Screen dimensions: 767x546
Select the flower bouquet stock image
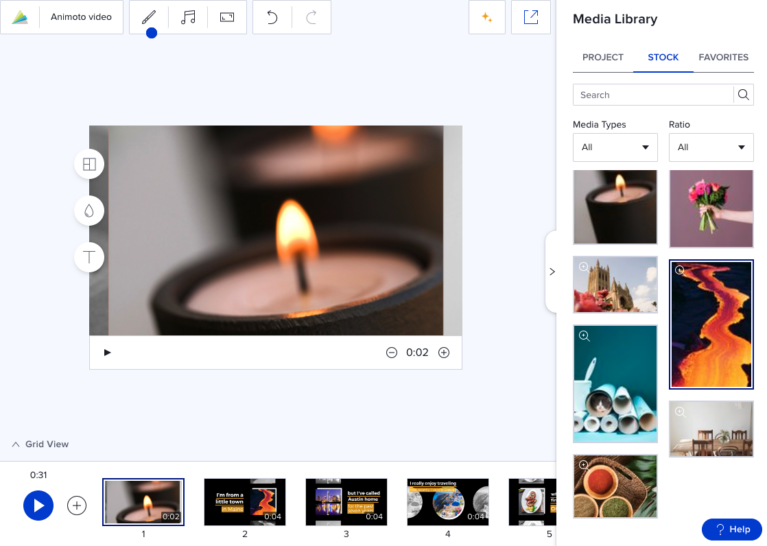(711, 209)
